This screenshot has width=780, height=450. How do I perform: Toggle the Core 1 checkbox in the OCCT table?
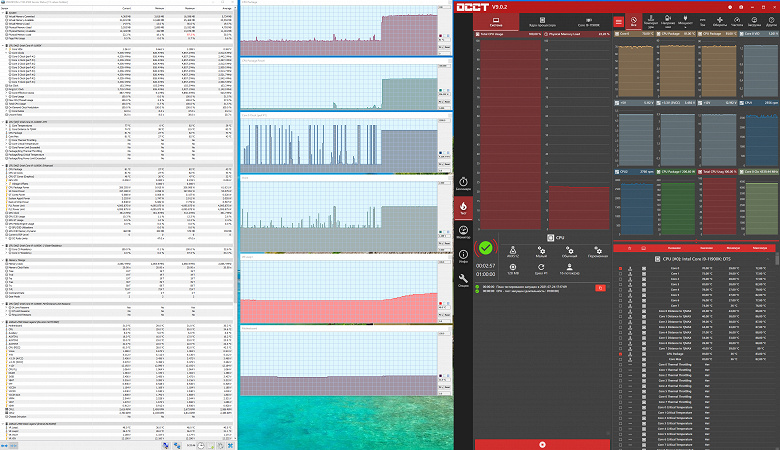[x=620, y=273]
